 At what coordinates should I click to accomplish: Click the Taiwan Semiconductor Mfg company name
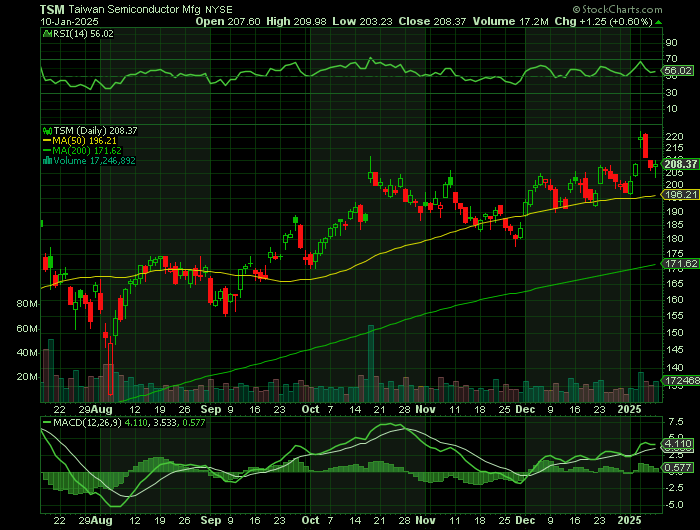pyautogui.click(x=135, y=9)
